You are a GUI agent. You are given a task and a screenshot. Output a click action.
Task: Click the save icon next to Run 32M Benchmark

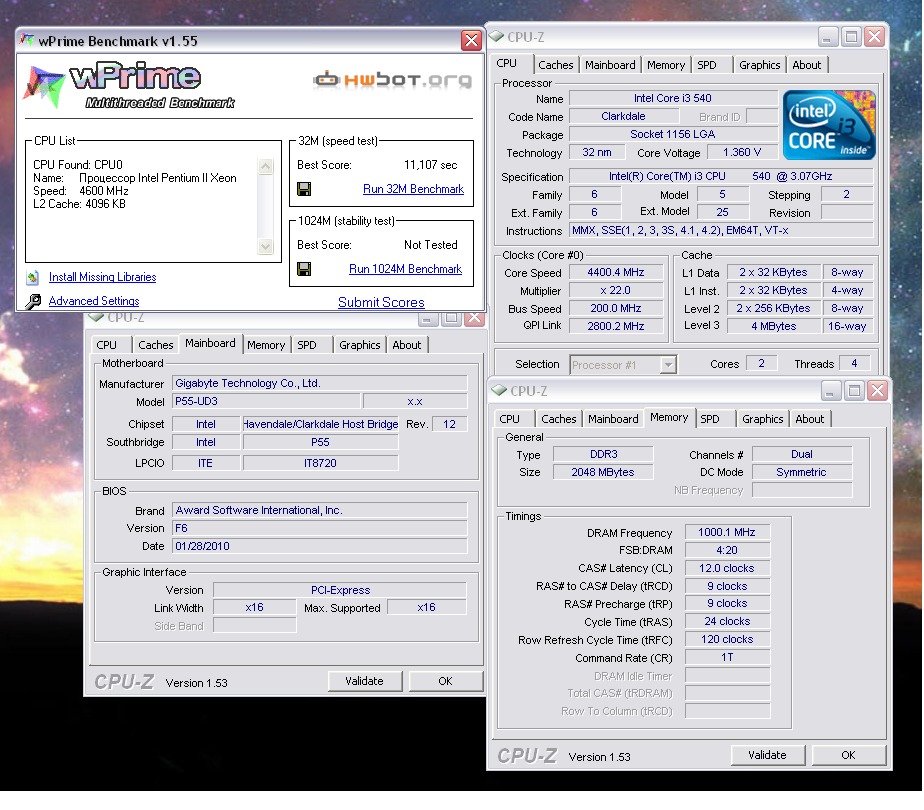click(x=304, y=189)
